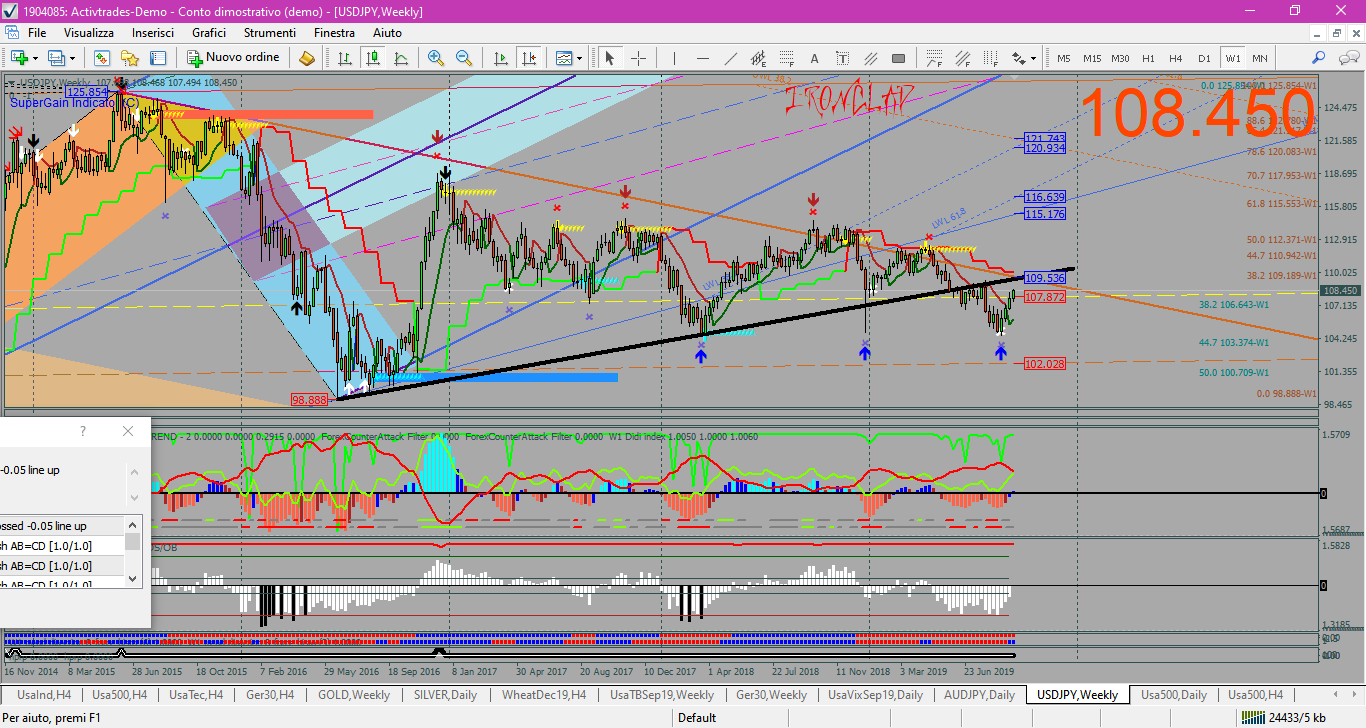Select the text tool (A icon)
Image resolution: width=1366 pixels, height=728 pixels.
coord(815,58)
